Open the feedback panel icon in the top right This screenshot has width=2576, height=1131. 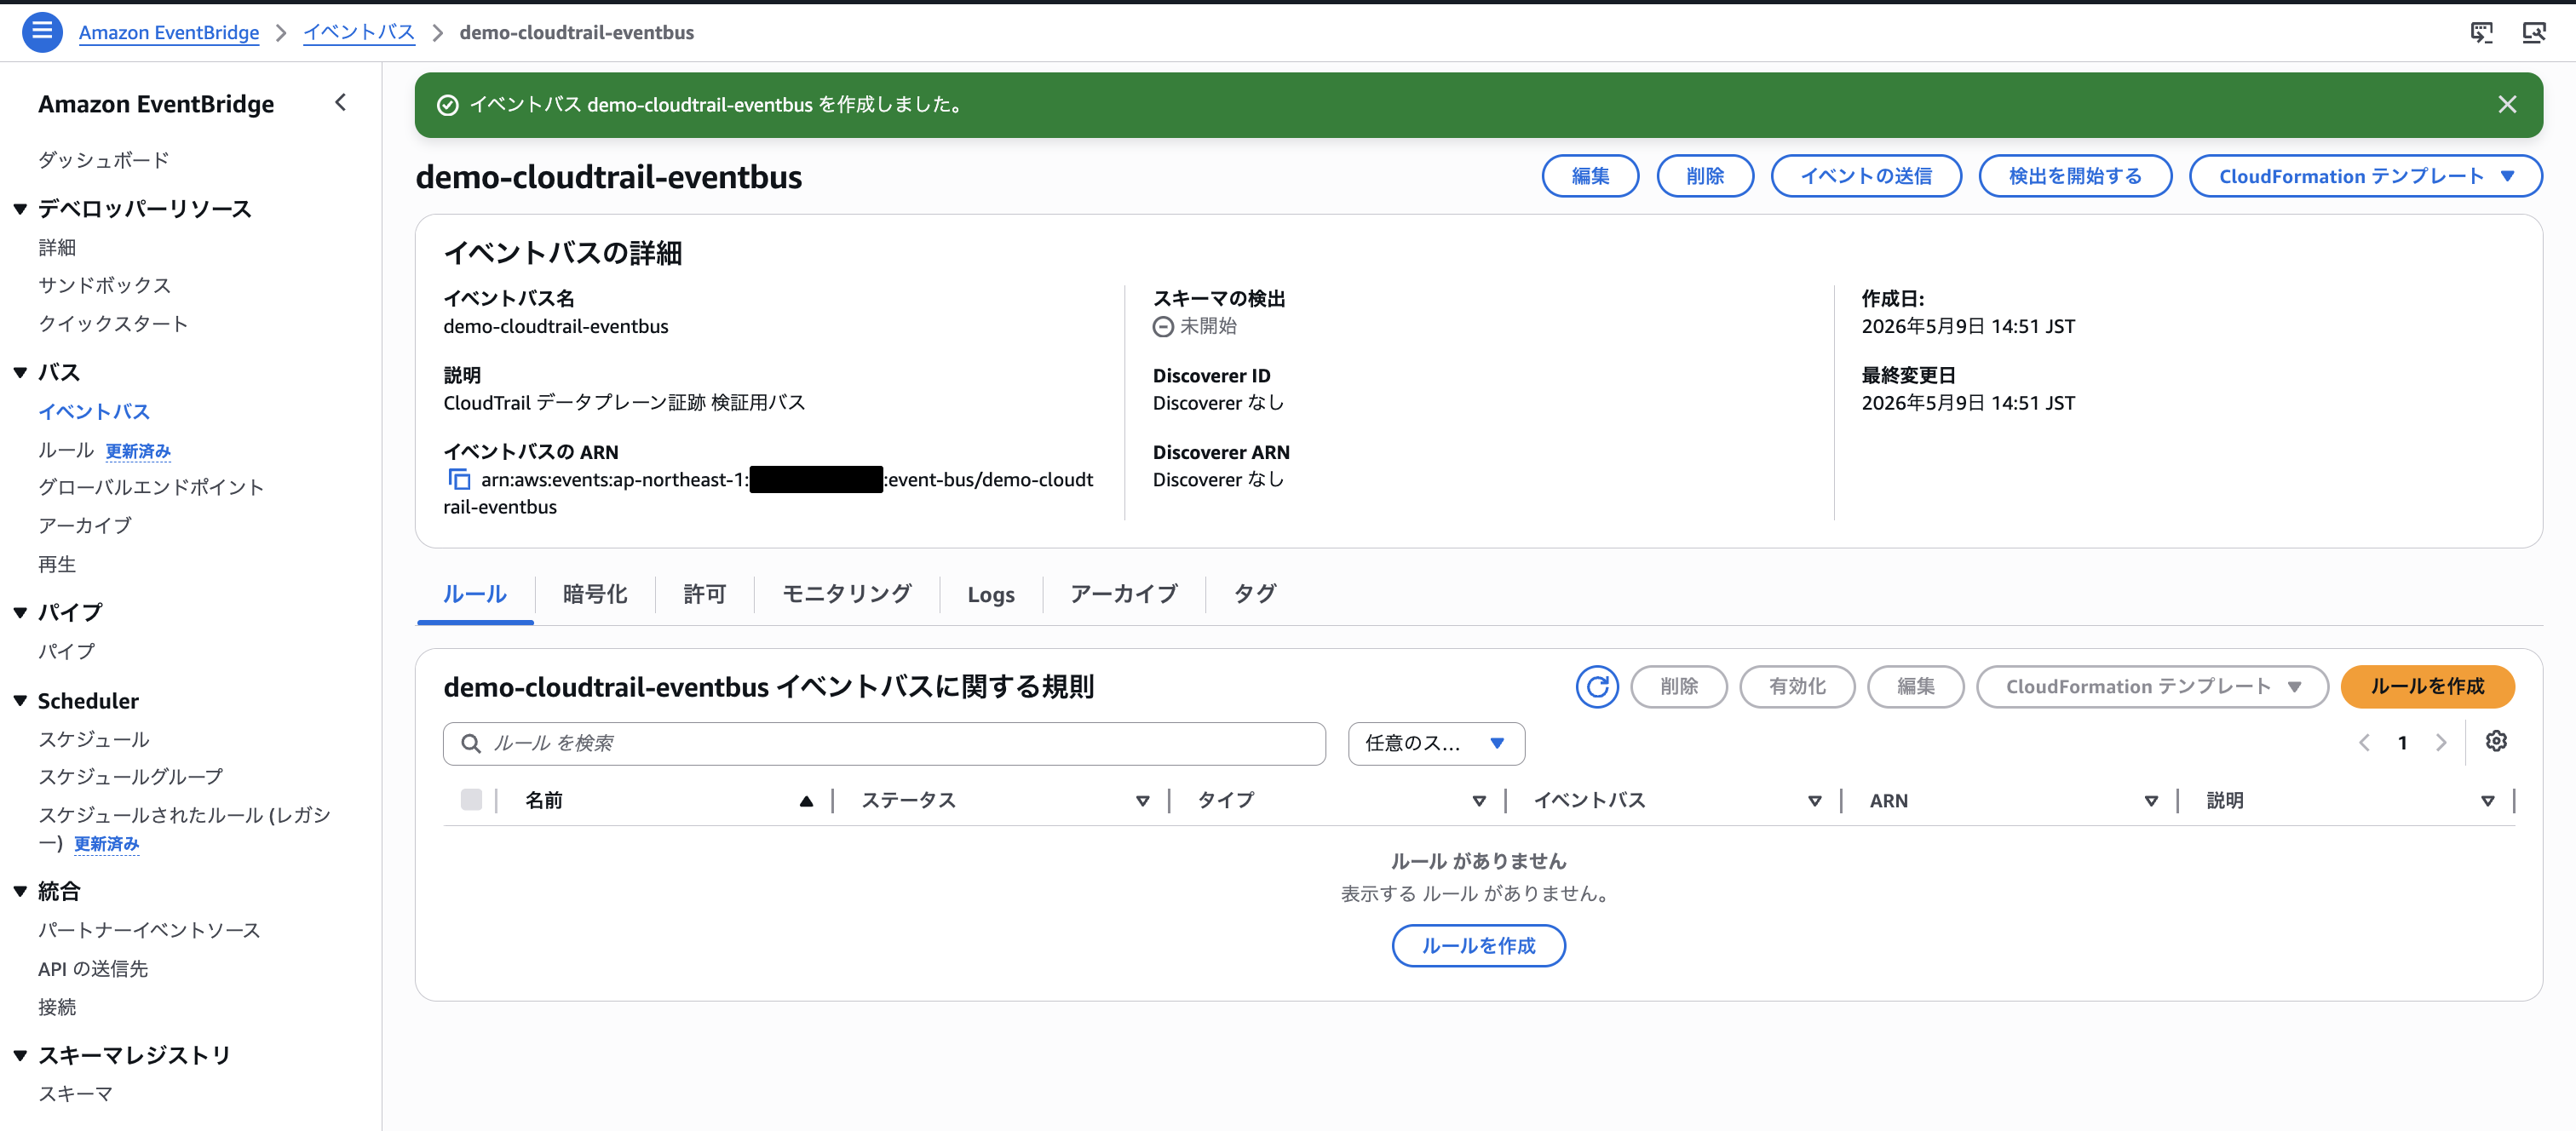coord(2481,32)
